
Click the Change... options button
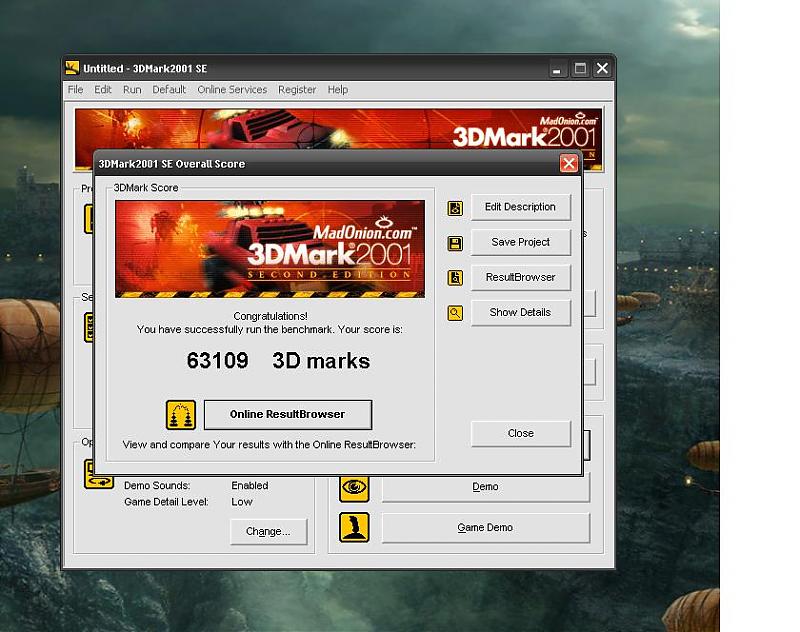pyautogui.click(x=268, y=532)
